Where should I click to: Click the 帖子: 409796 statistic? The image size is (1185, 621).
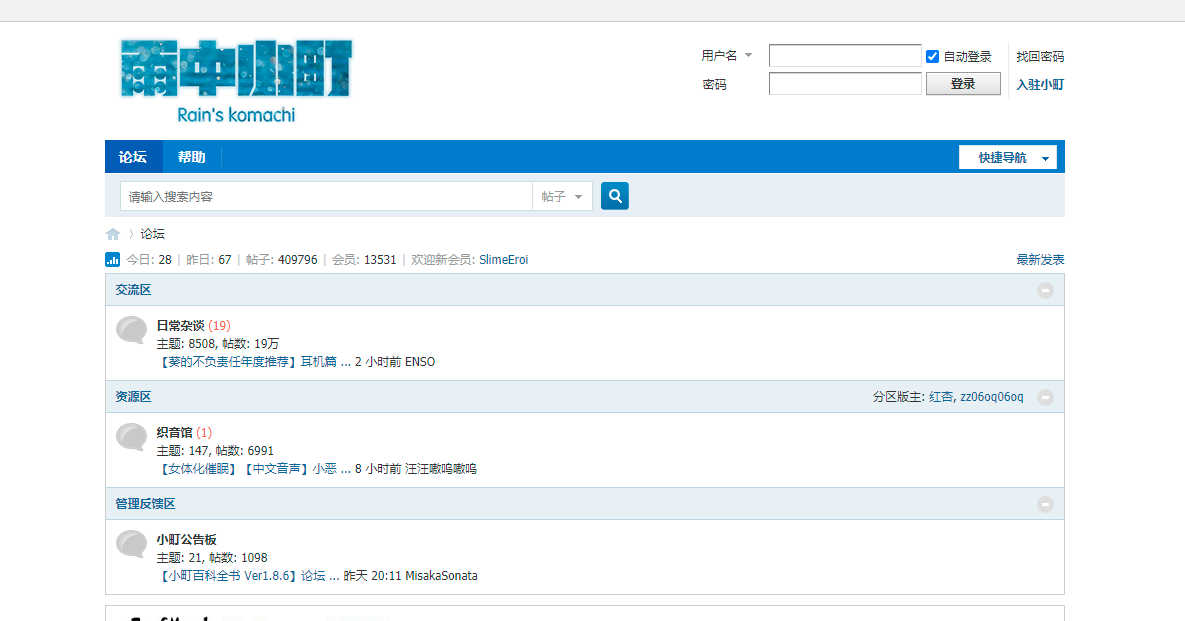click(282, 260)
